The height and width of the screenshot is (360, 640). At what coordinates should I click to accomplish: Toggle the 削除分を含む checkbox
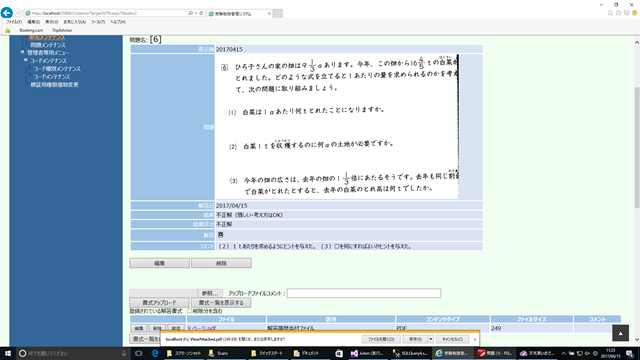coord(189,311)
